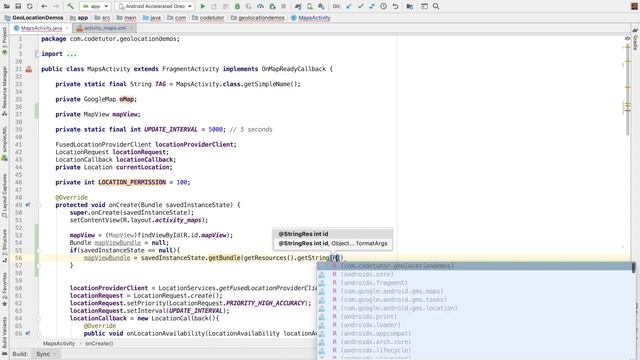Image resolution: width=640 pixels, height=360 pixels.
Task: Commit changes with Git checkmark icon
Action: pyautogui.click(x=360, y=6)
